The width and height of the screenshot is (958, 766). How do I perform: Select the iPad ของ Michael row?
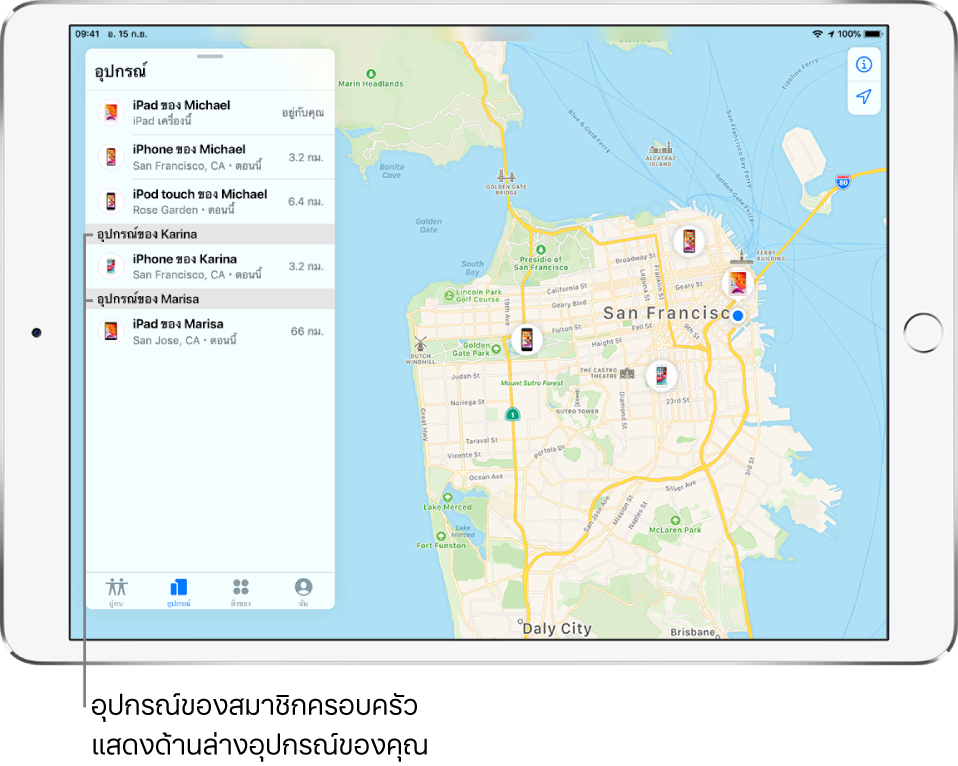point(210,113)
